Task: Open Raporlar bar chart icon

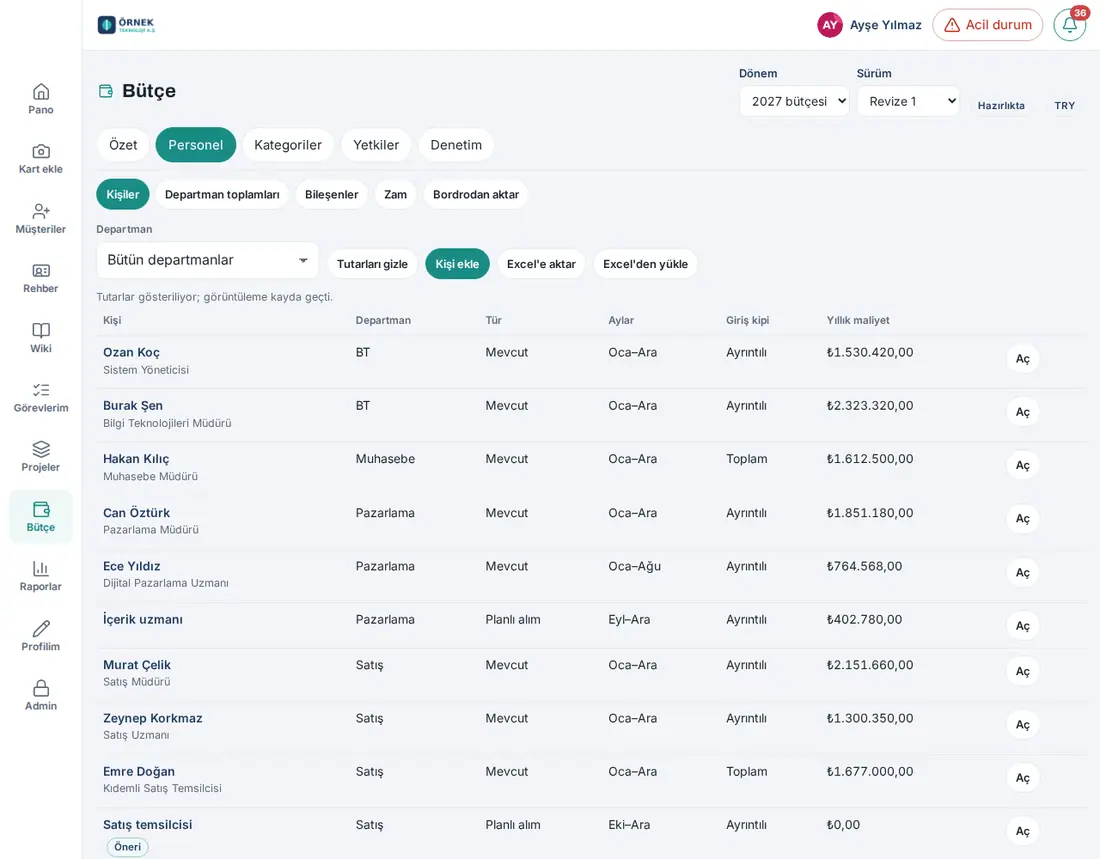Action: 41,568
